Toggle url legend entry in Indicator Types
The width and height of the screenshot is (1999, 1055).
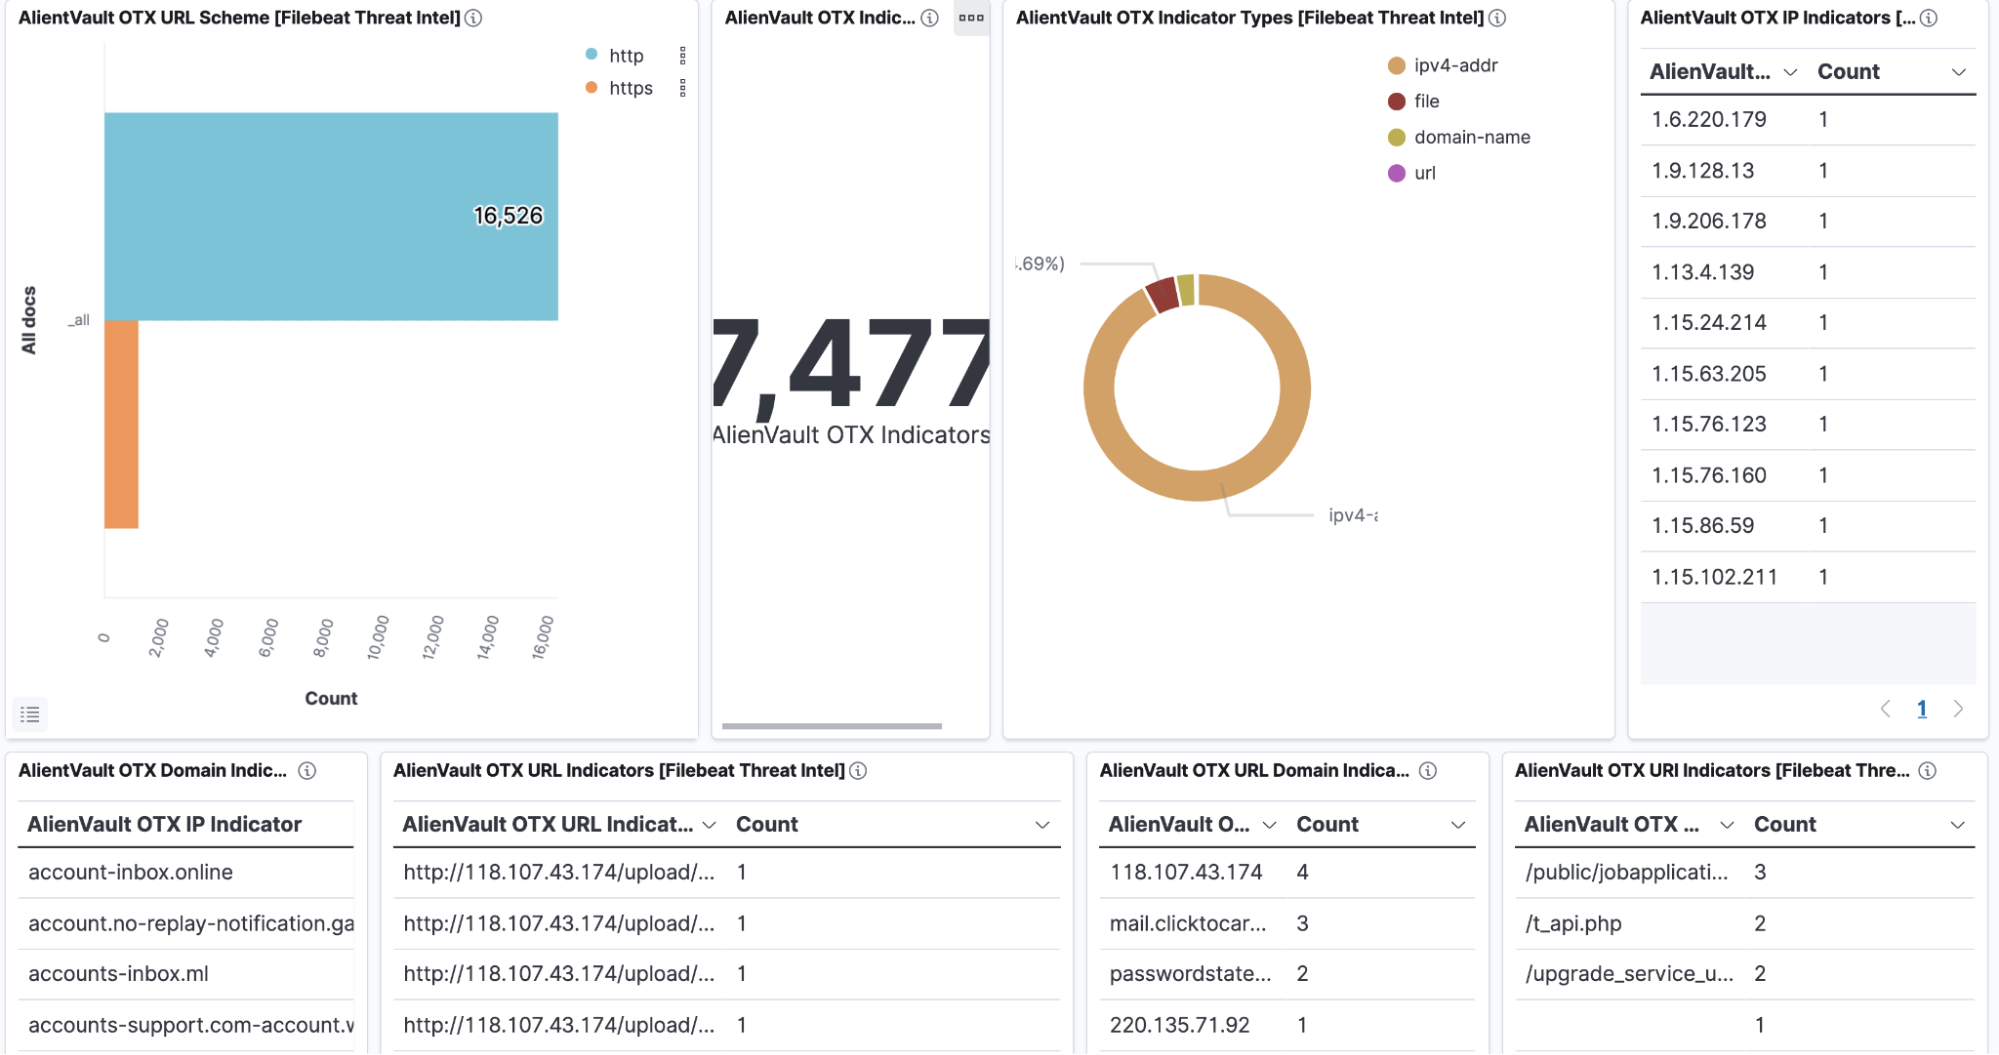(x=1411, y=173)
